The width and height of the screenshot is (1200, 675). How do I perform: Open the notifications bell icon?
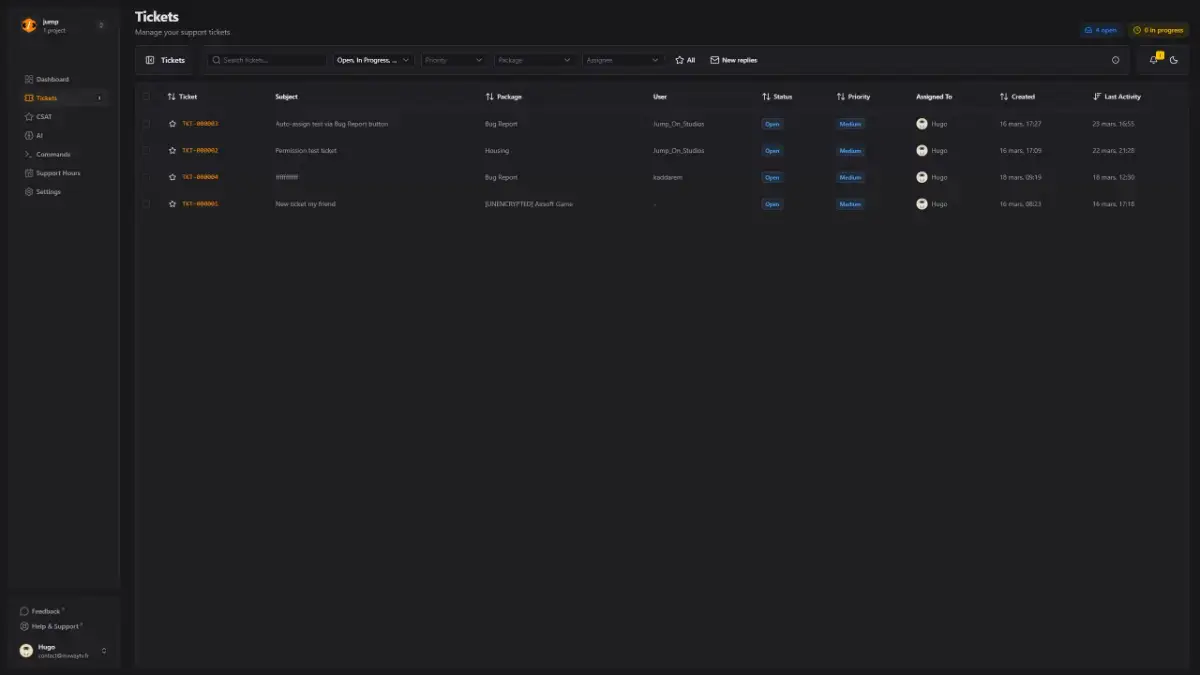click(1154, 60)
